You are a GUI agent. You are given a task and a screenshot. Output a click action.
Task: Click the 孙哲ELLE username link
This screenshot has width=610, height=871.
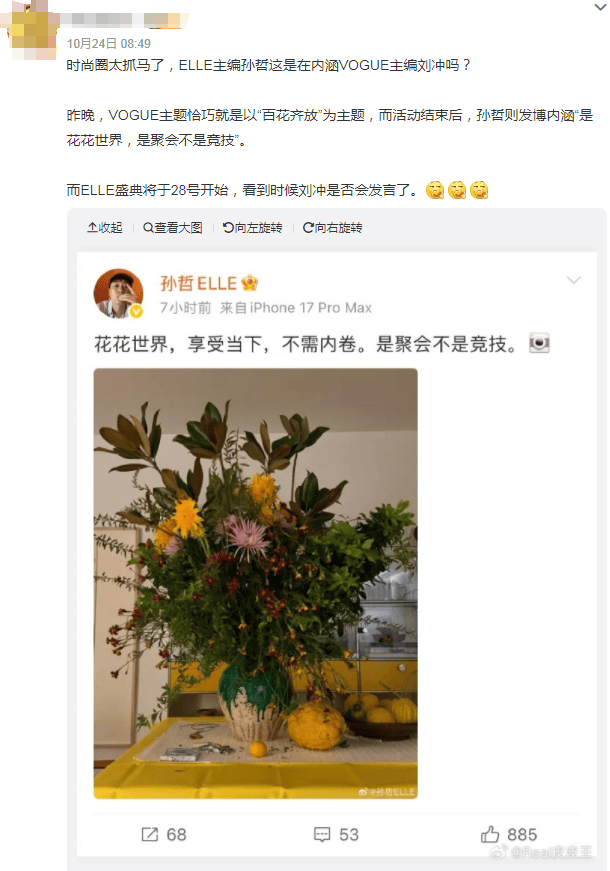(198, 283)
